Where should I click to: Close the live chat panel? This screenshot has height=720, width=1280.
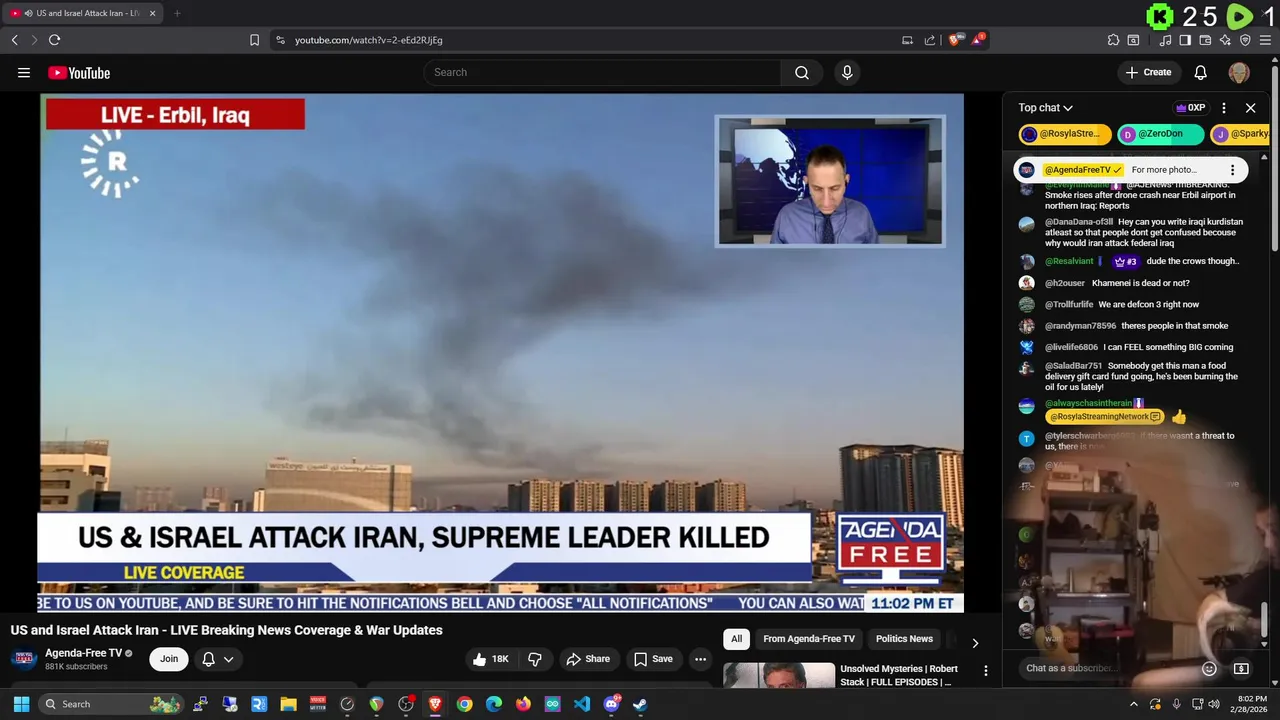tap(1250, 108)
